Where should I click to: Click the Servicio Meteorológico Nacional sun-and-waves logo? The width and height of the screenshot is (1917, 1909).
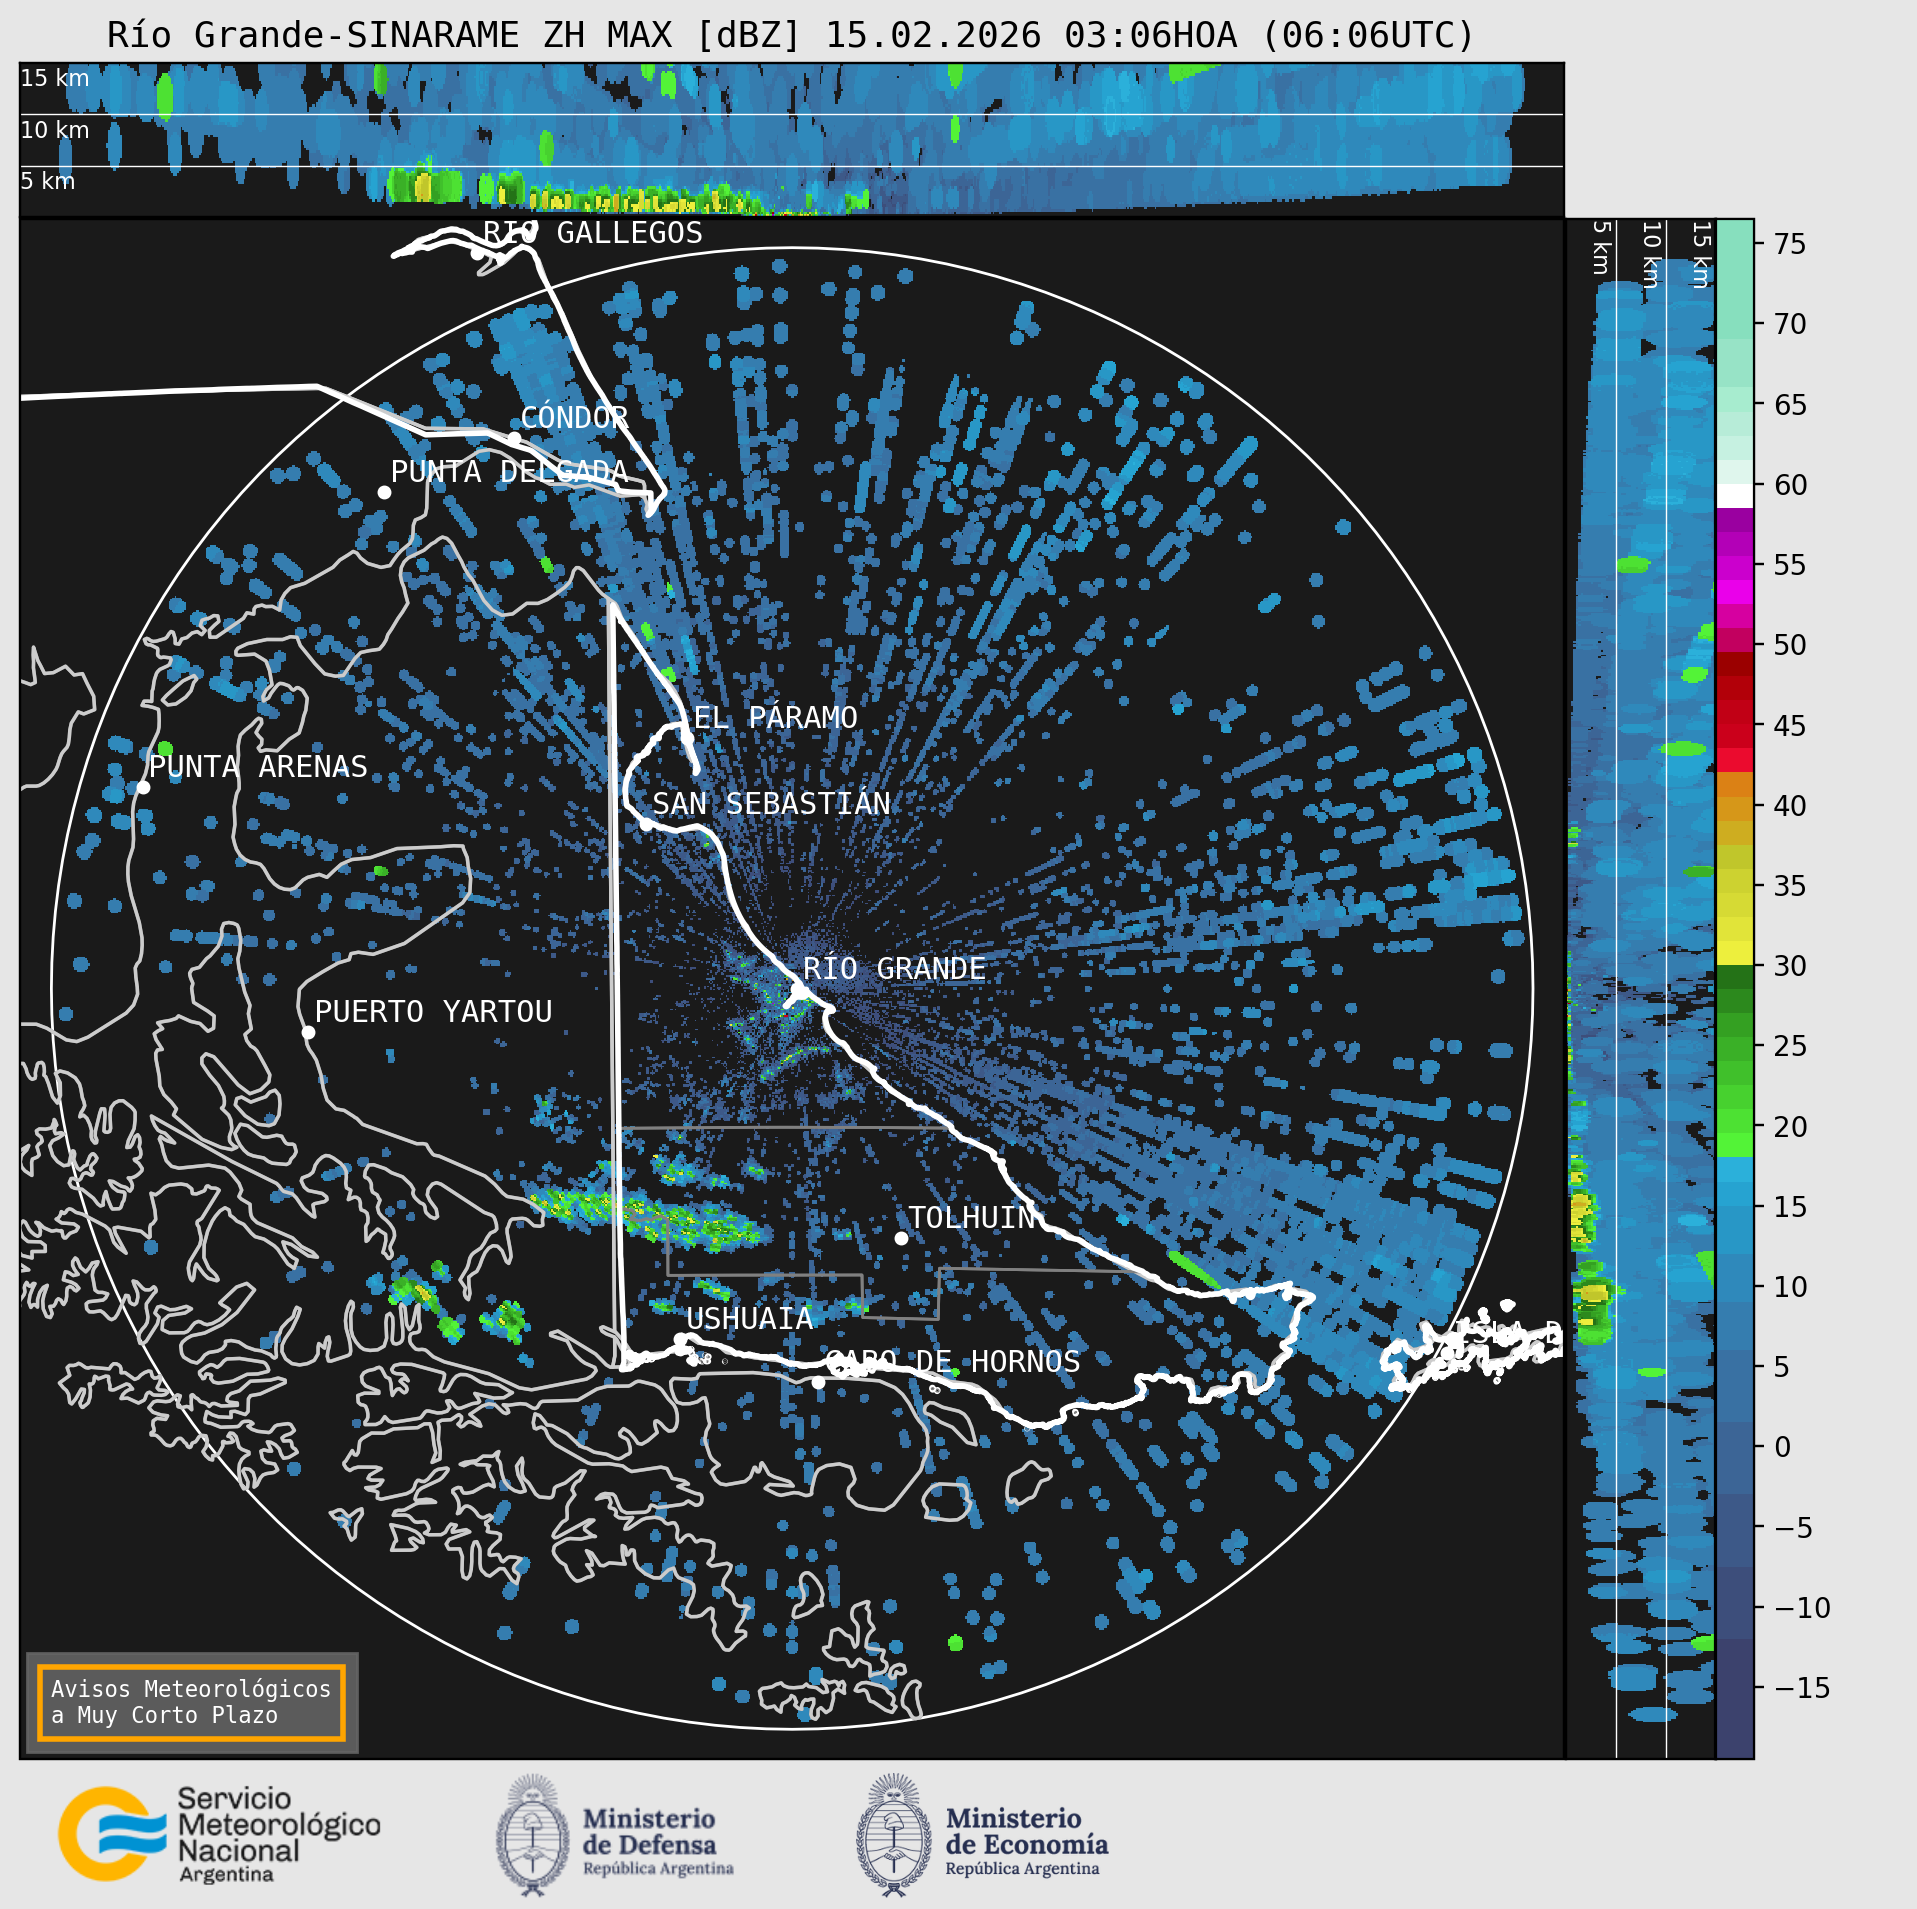tap(112, 1833)
